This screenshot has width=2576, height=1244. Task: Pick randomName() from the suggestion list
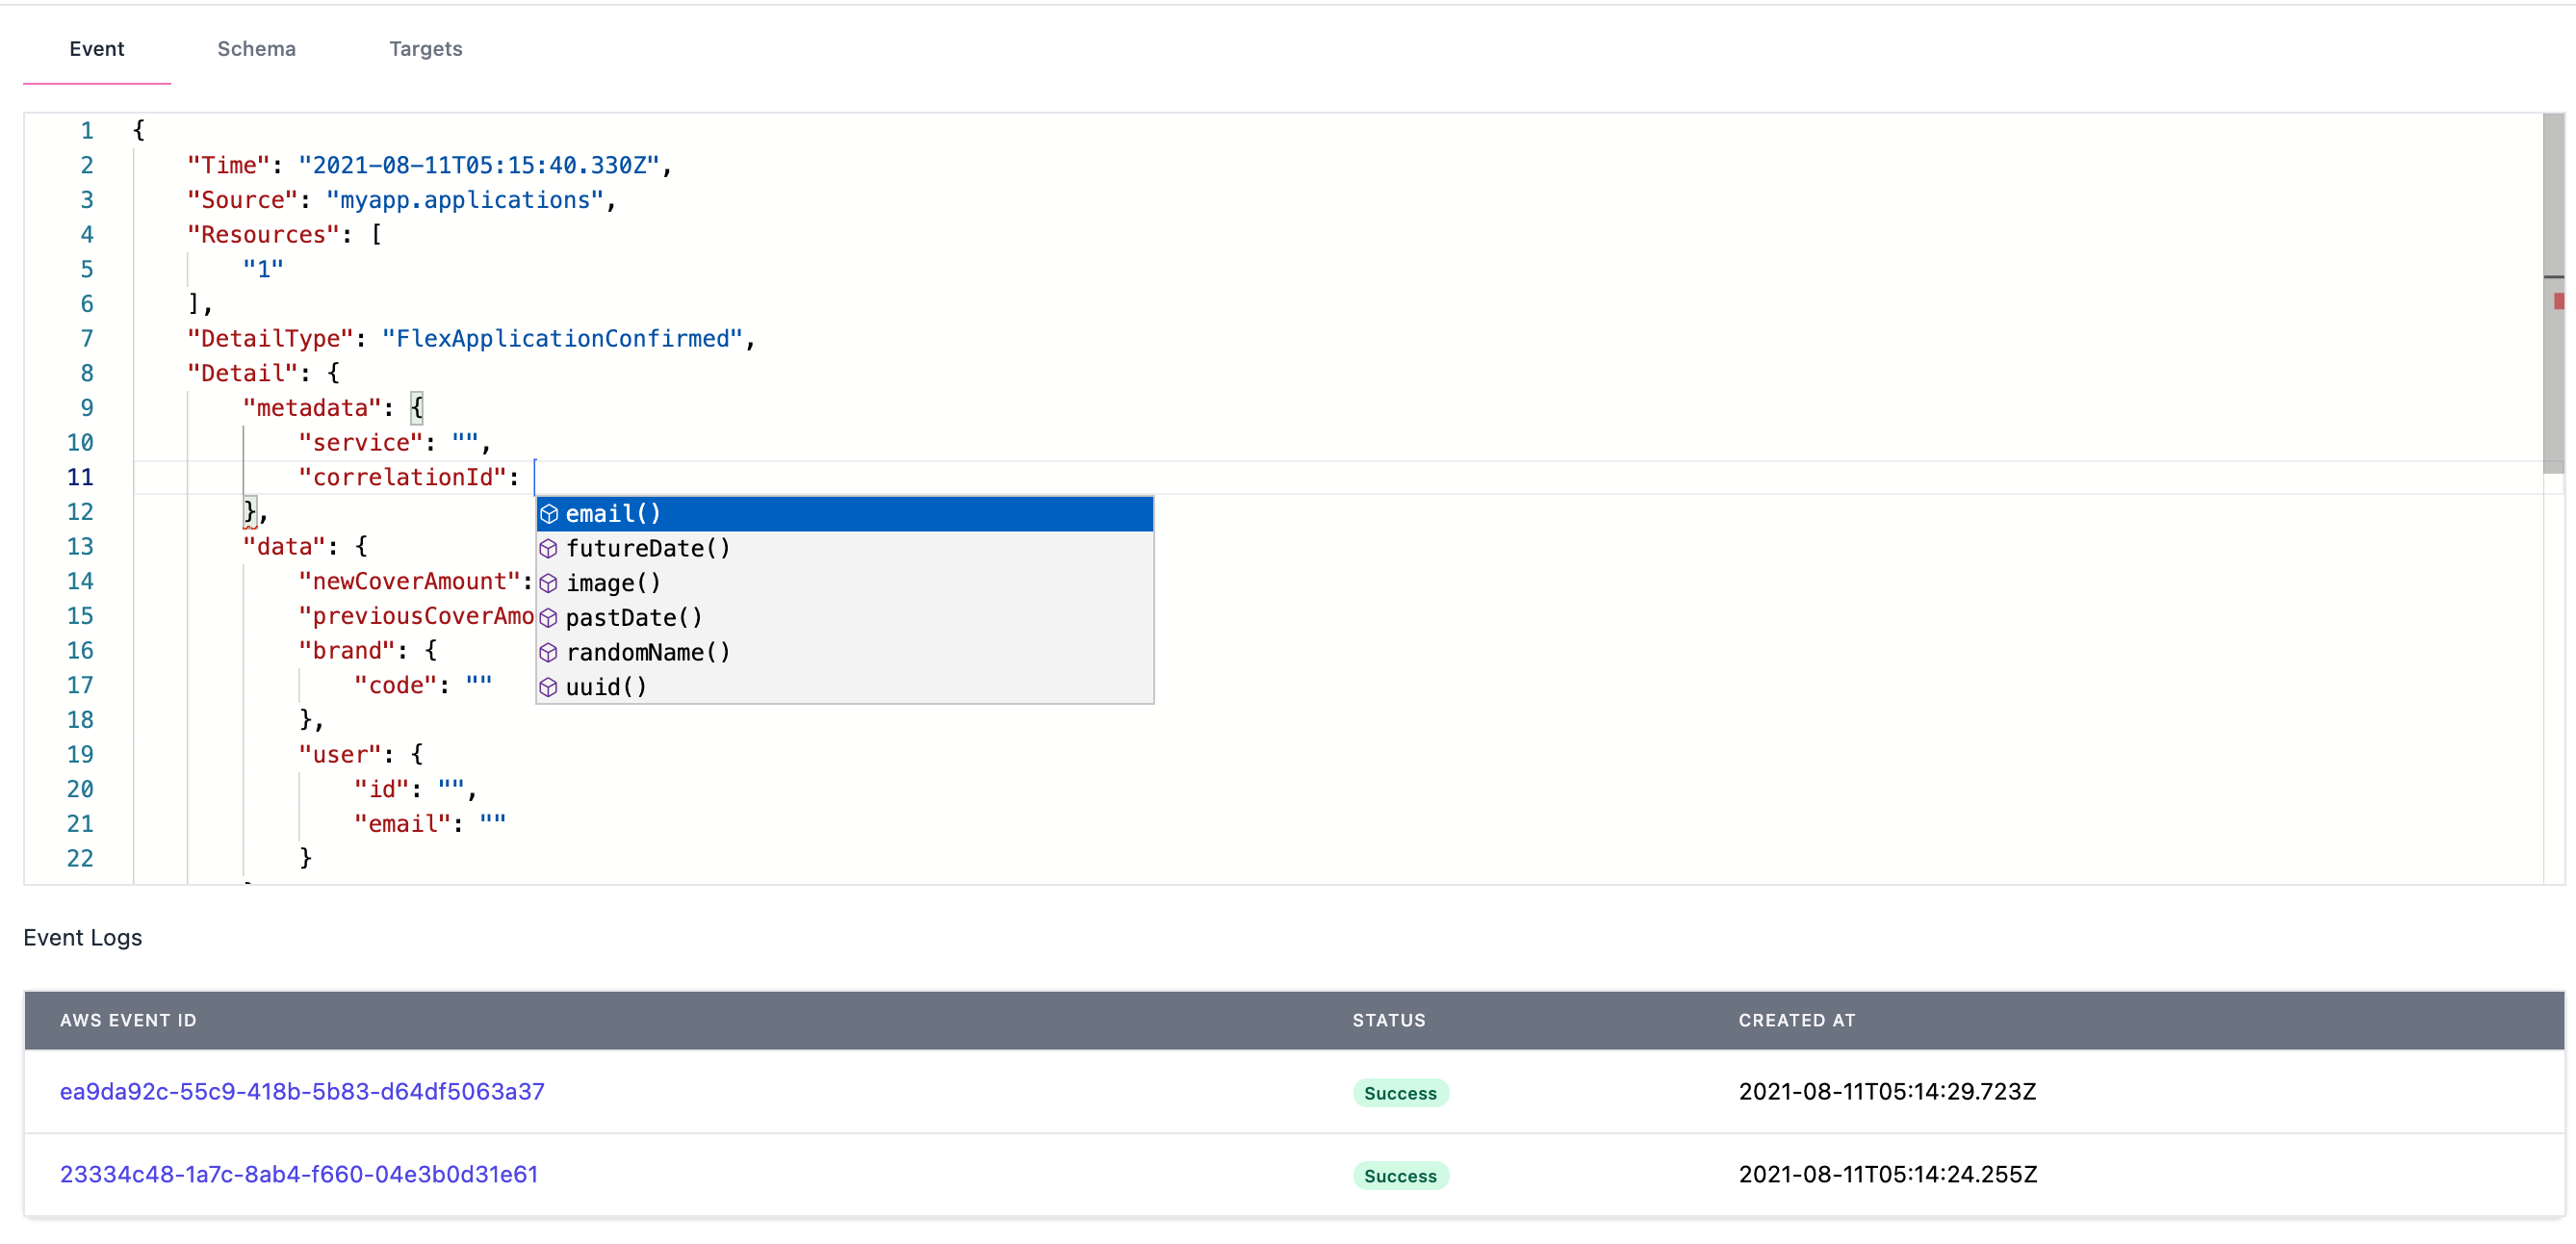648,653
